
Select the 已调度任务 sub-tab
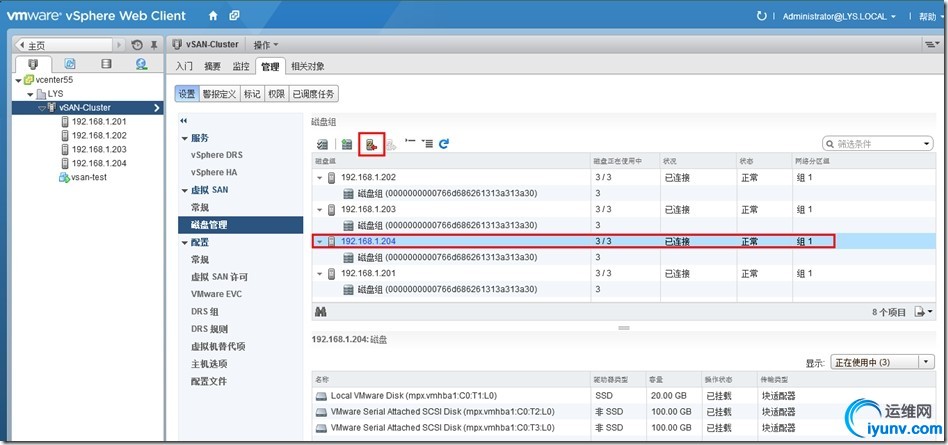[x=313, y=94]
